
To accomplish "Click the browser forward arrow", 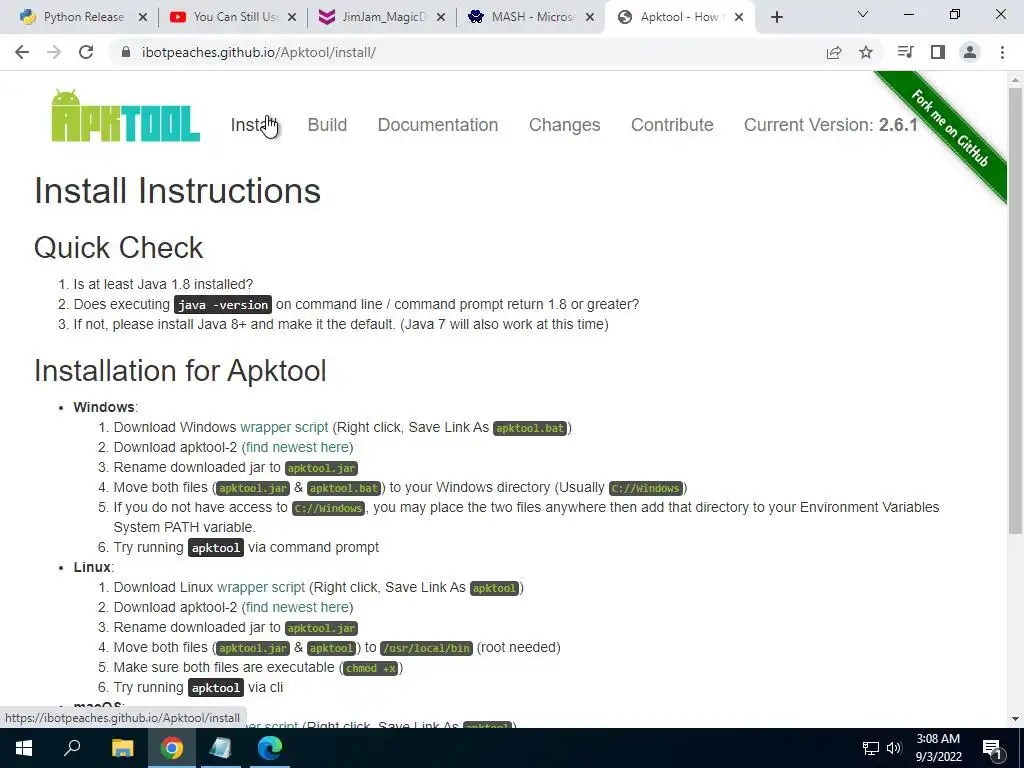I will (x=54, y=52).
